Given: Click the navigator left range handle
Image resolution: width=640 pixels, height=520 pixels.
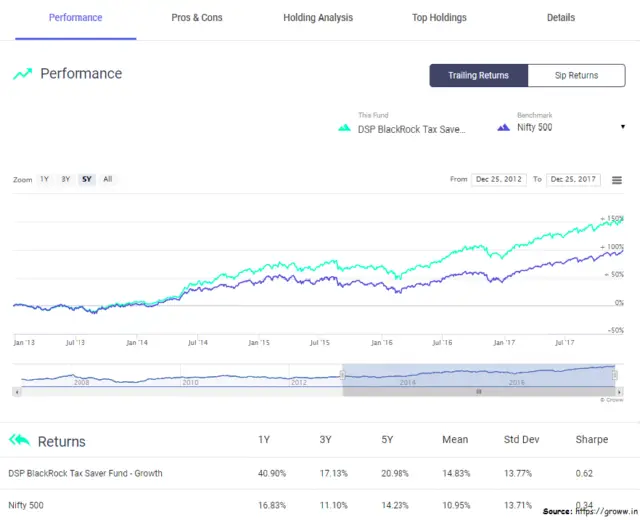Looking at the screenshot, I should [342, 375].
